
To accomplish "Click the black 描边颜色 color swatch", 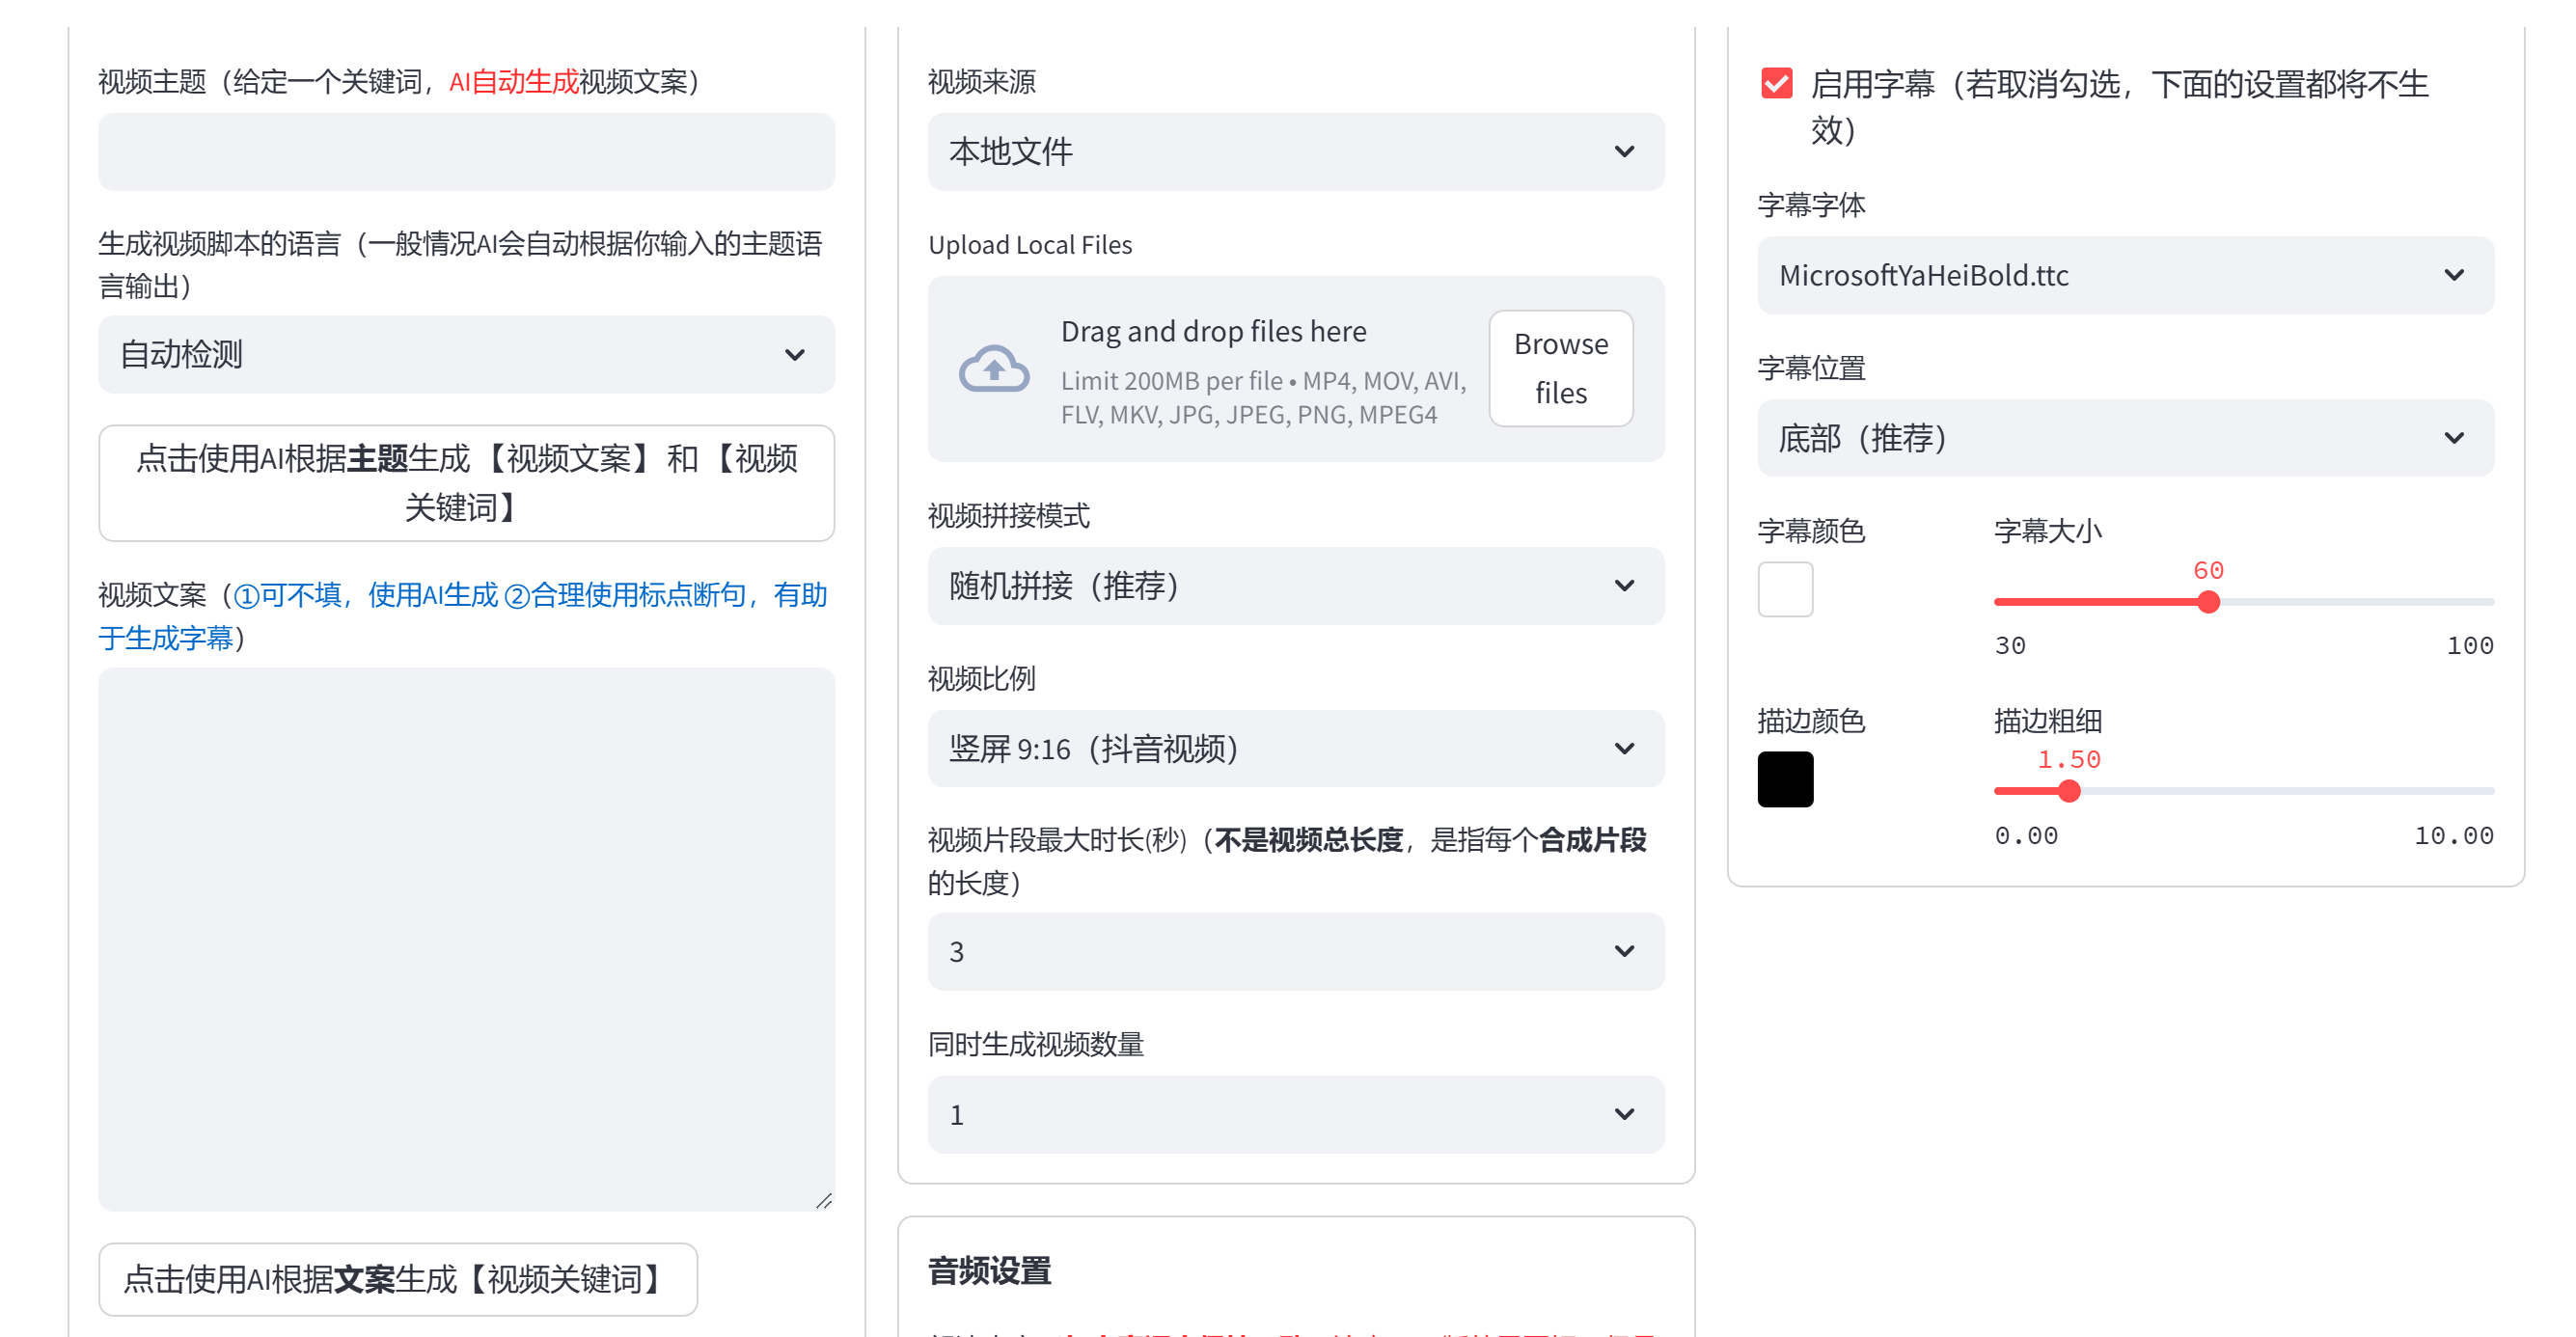I will [1785, 780].
